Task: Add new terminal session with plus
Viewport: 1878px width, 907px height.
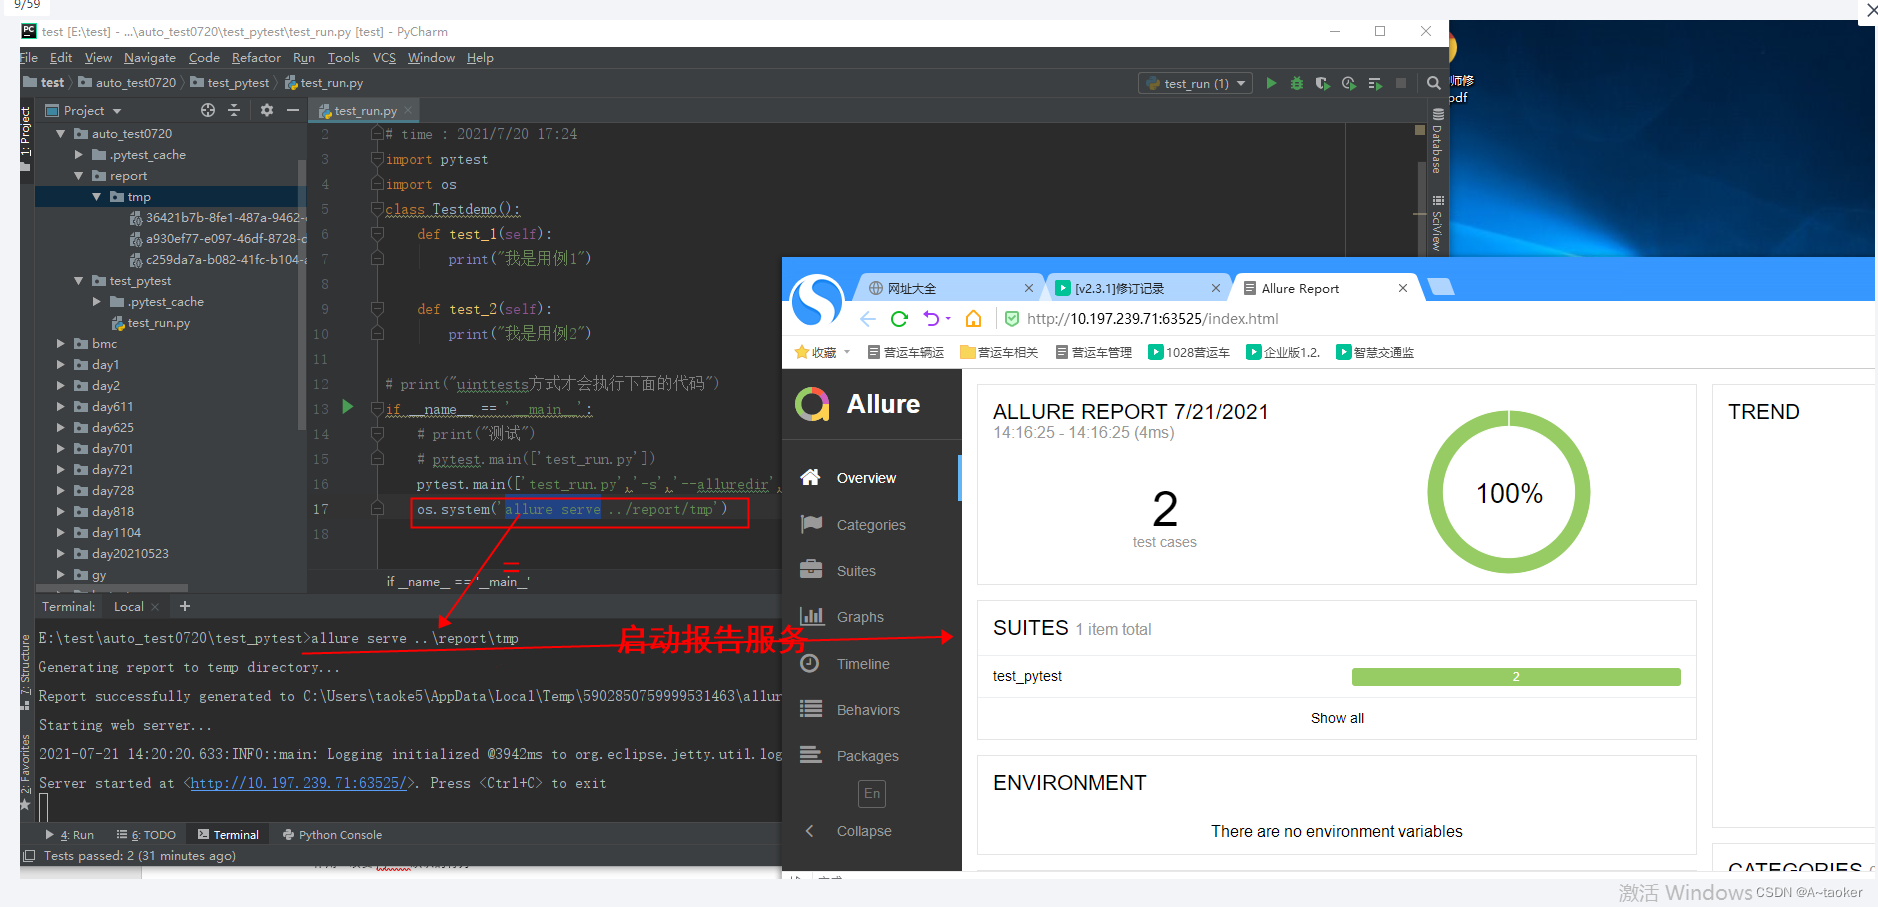Action: click(185, 606)
